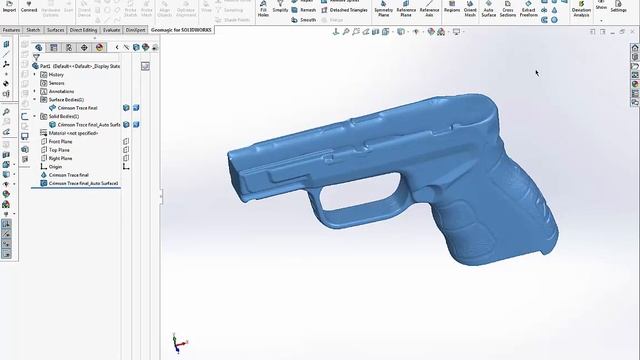Run the Auto Surface command
The height and width of the screenshot is (360, 640).
[489, 9]
